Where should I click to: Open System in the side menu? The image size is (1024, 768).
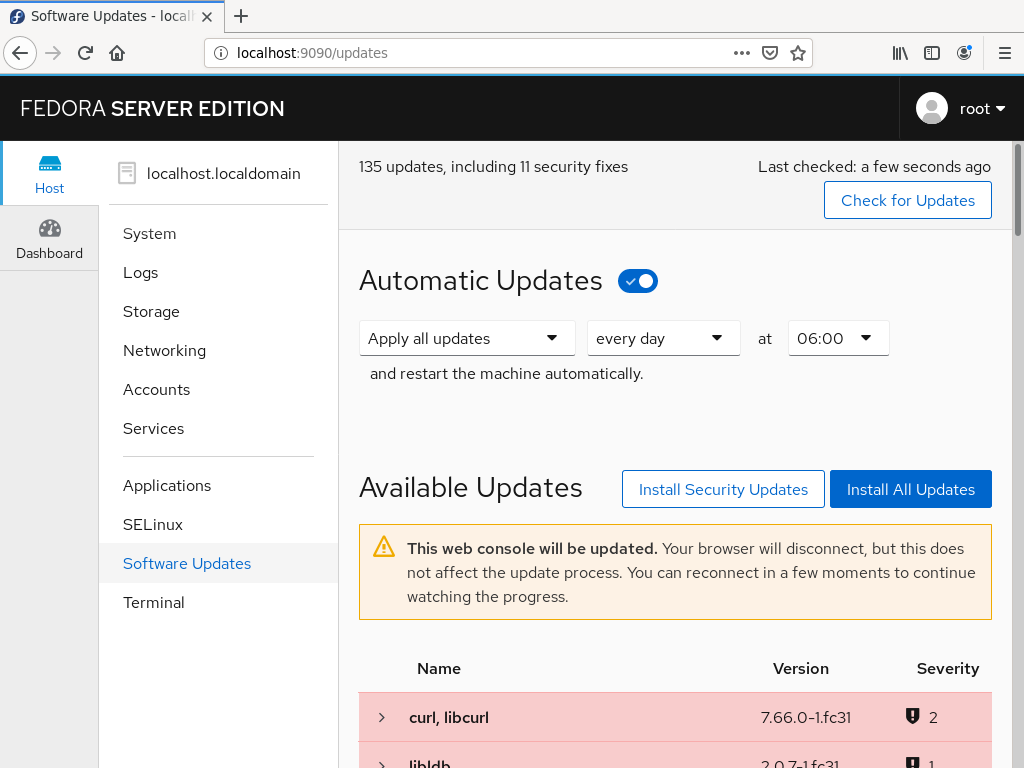150,234
